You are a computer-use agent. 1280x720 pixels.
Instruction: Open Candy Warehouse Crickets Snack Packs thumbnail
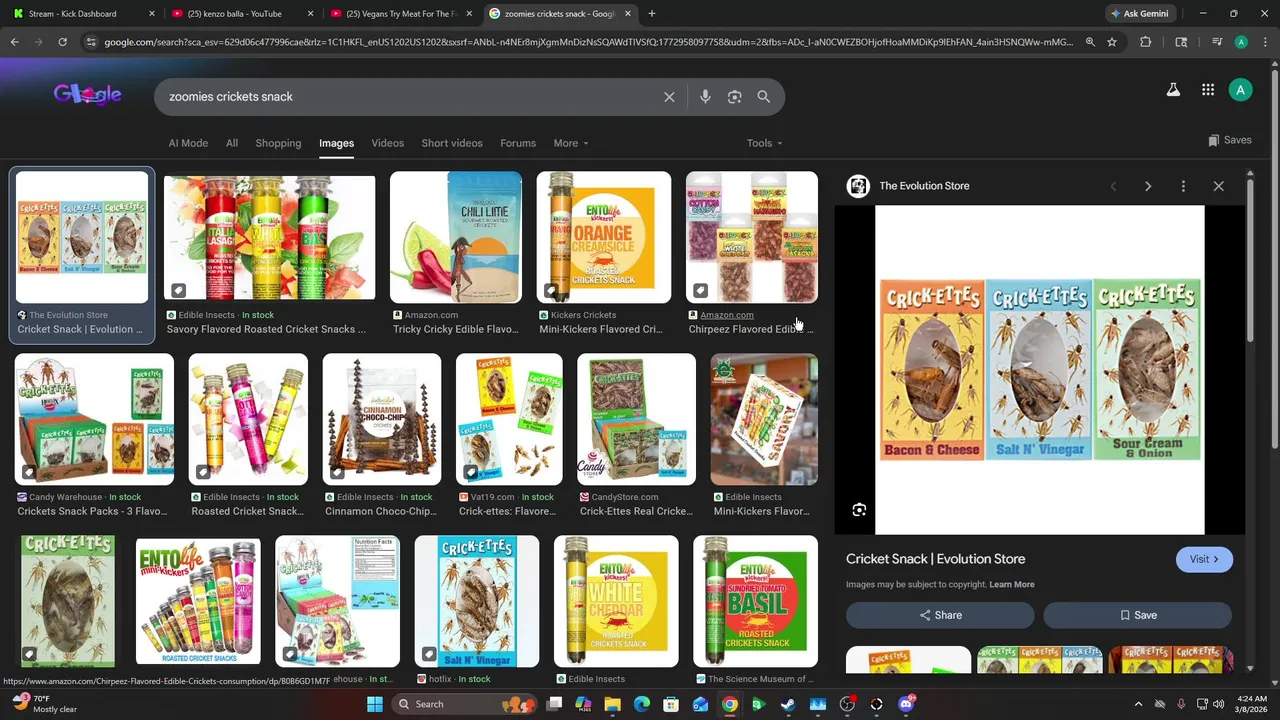[94, 419]
